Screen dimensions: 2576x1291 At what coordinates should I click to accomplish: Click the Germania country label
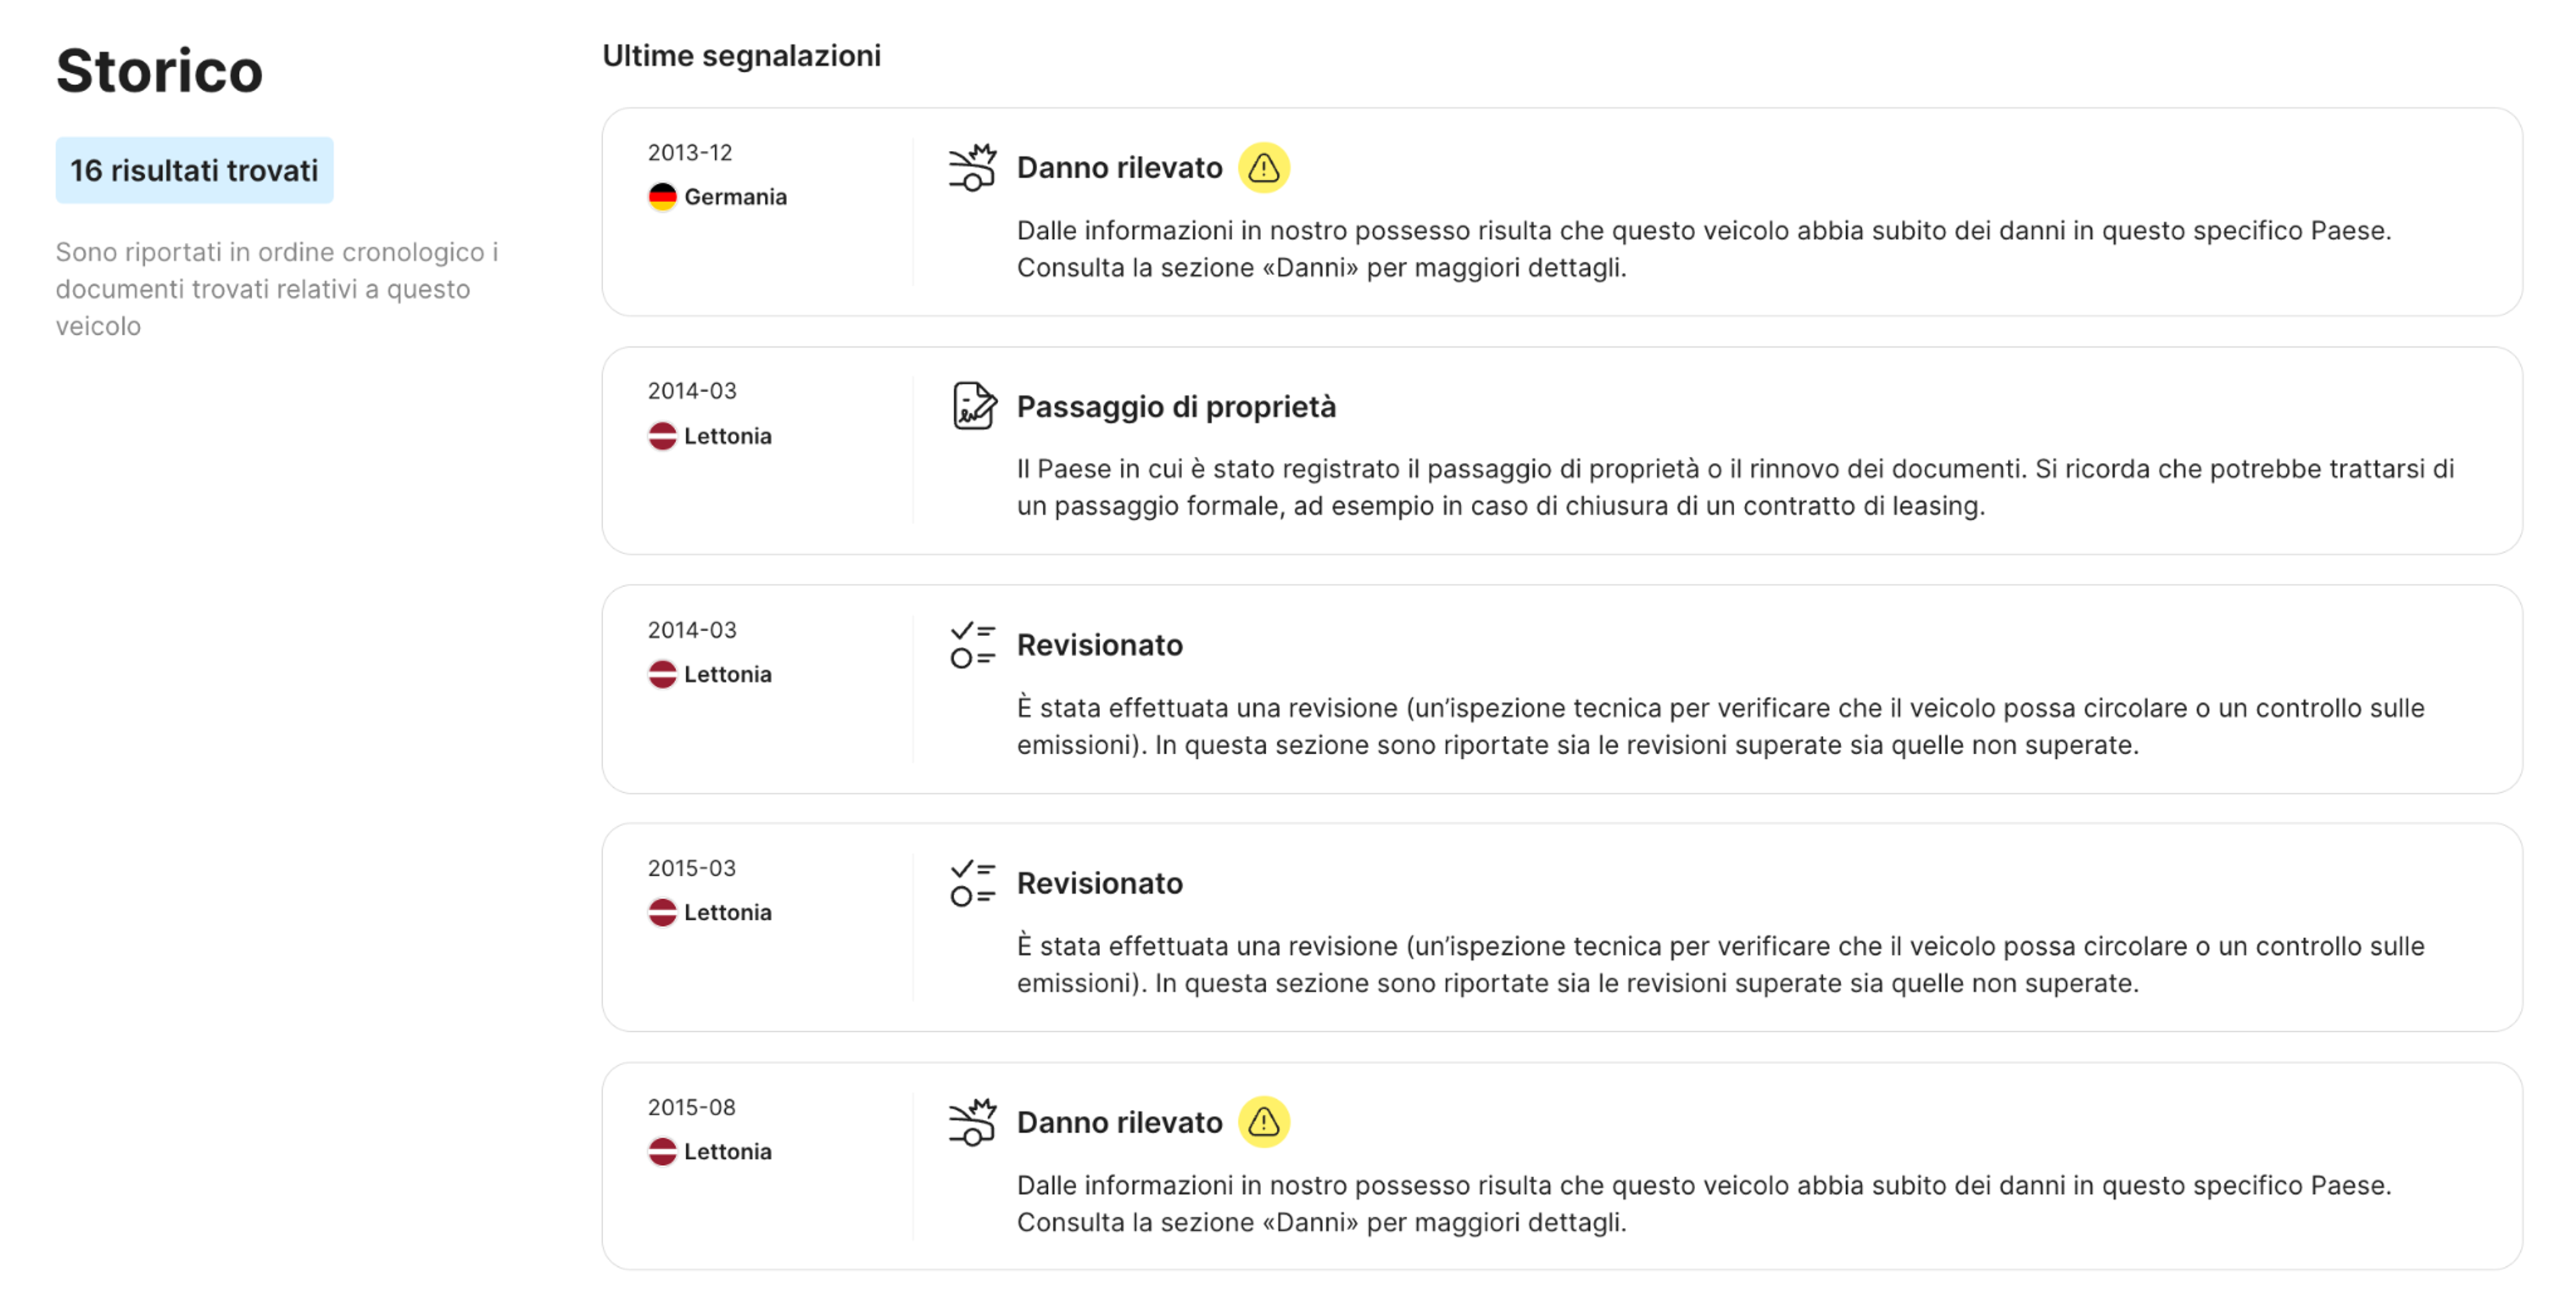pyautogui.click(x=736, y=196)
